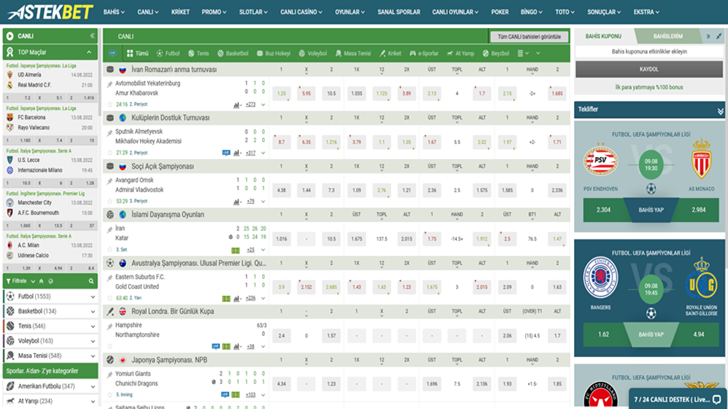This screenshot has width=728, height=409.
Task: Open the İlk para yatırmaya %100 bonus link
Action: [649, 87]
